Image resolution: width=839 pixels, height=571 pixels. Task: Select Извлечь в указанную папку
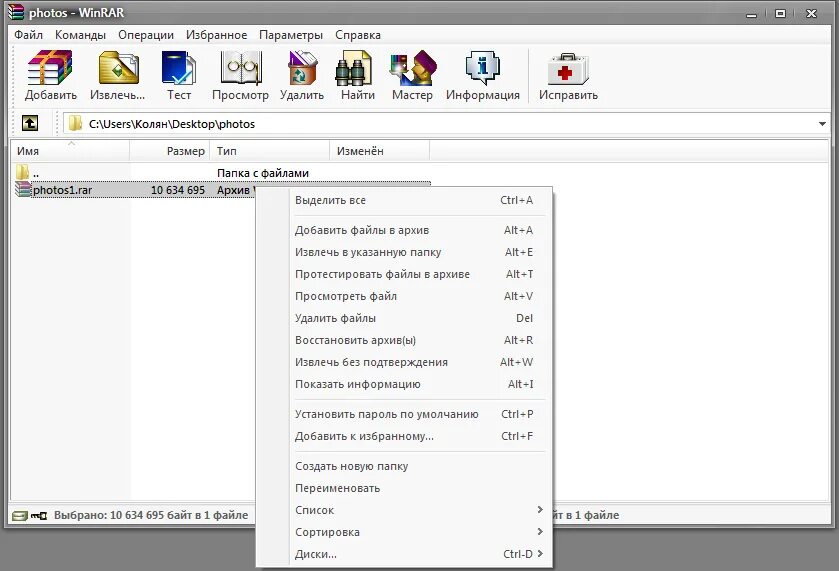414,252
